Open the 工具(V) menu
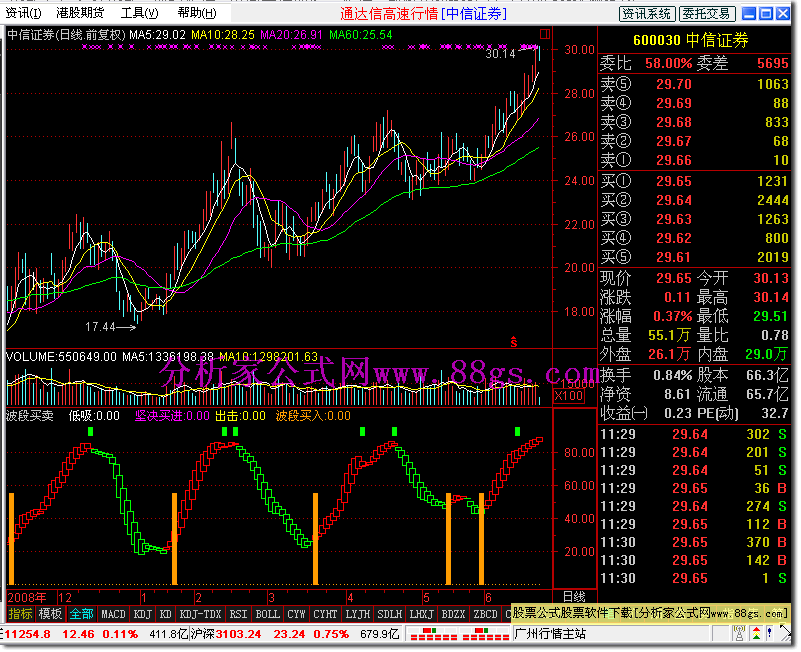This screenshot has height=652, width=801. (x=139, y=13)
